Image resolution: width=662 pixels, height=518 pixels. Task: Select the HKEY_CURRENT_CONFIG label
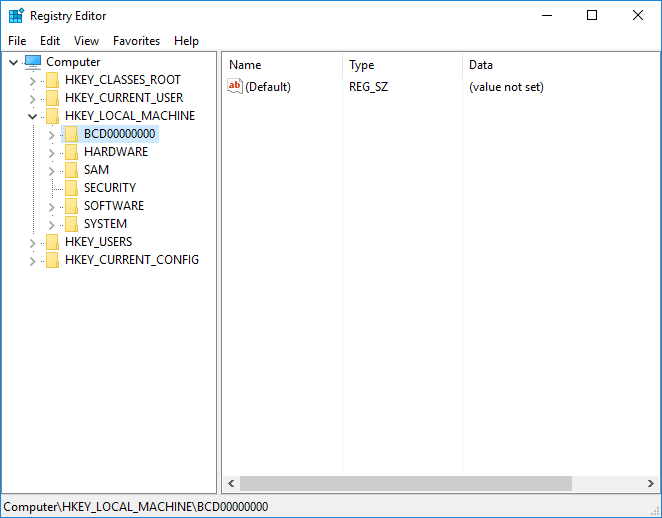point(132,260)
